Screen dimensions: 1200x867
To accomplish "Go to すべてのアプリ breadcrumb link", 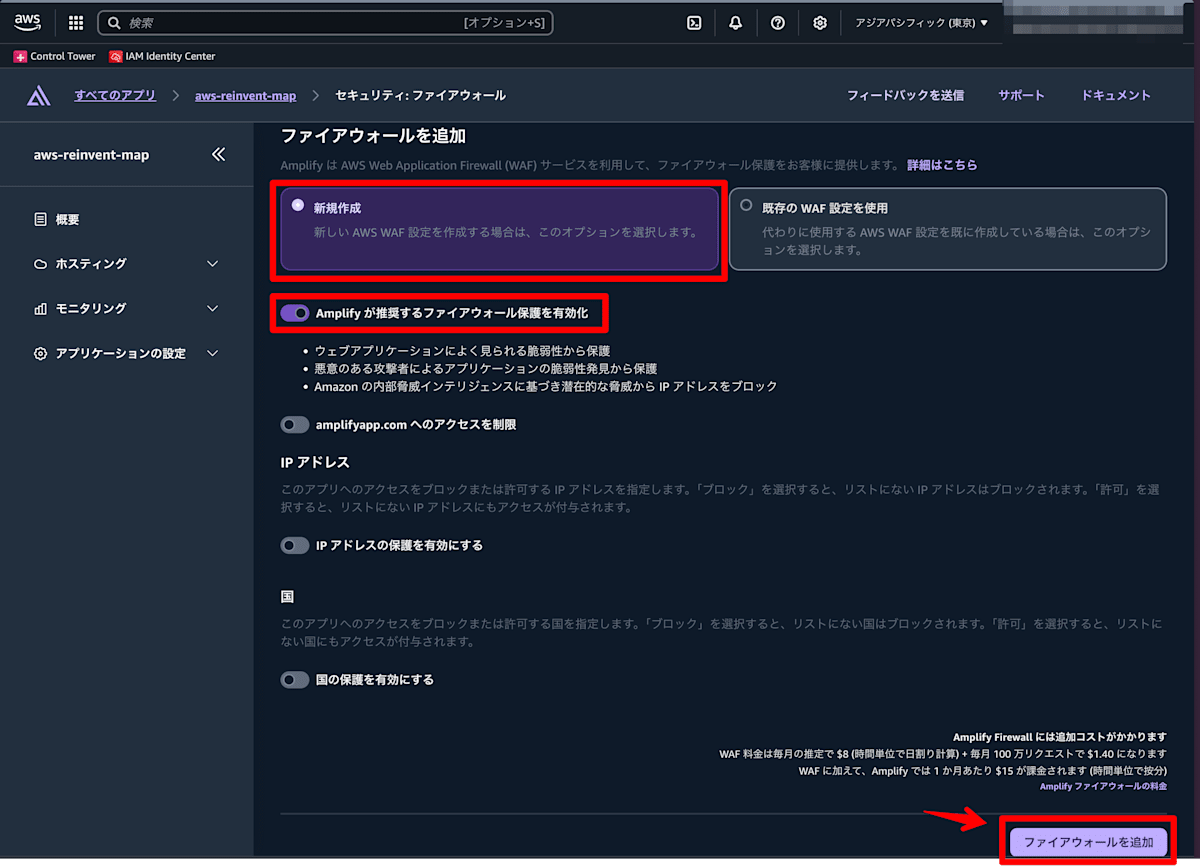I will (115, 96).
